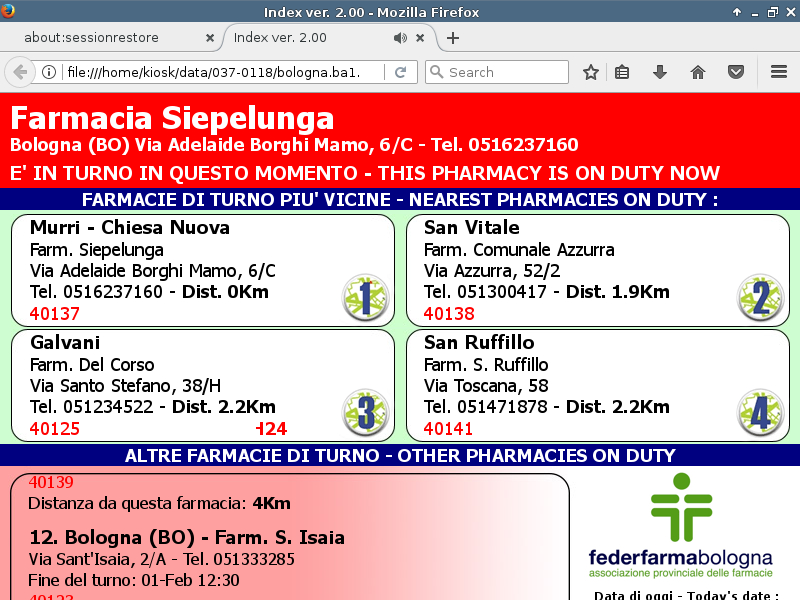800x600 pixels.
Task: Show bookmarks list icon
Action: (x=622, y=72)
